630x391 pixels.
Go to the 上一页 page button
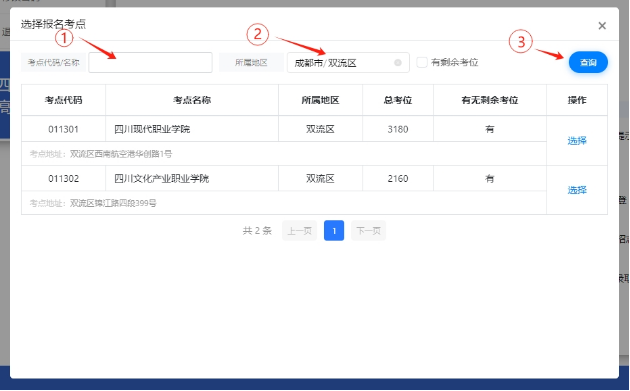pos(299,231)
